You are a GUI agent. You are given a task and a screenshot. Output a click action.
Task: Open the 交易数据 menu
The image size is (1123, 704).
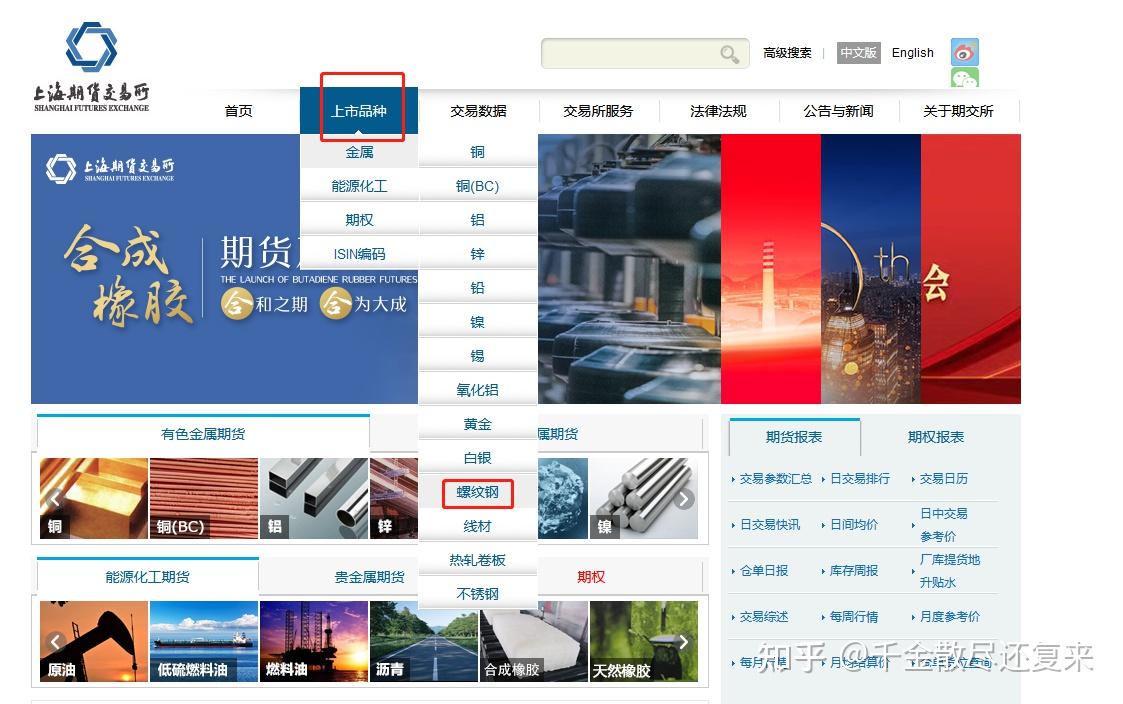point(478,112)
